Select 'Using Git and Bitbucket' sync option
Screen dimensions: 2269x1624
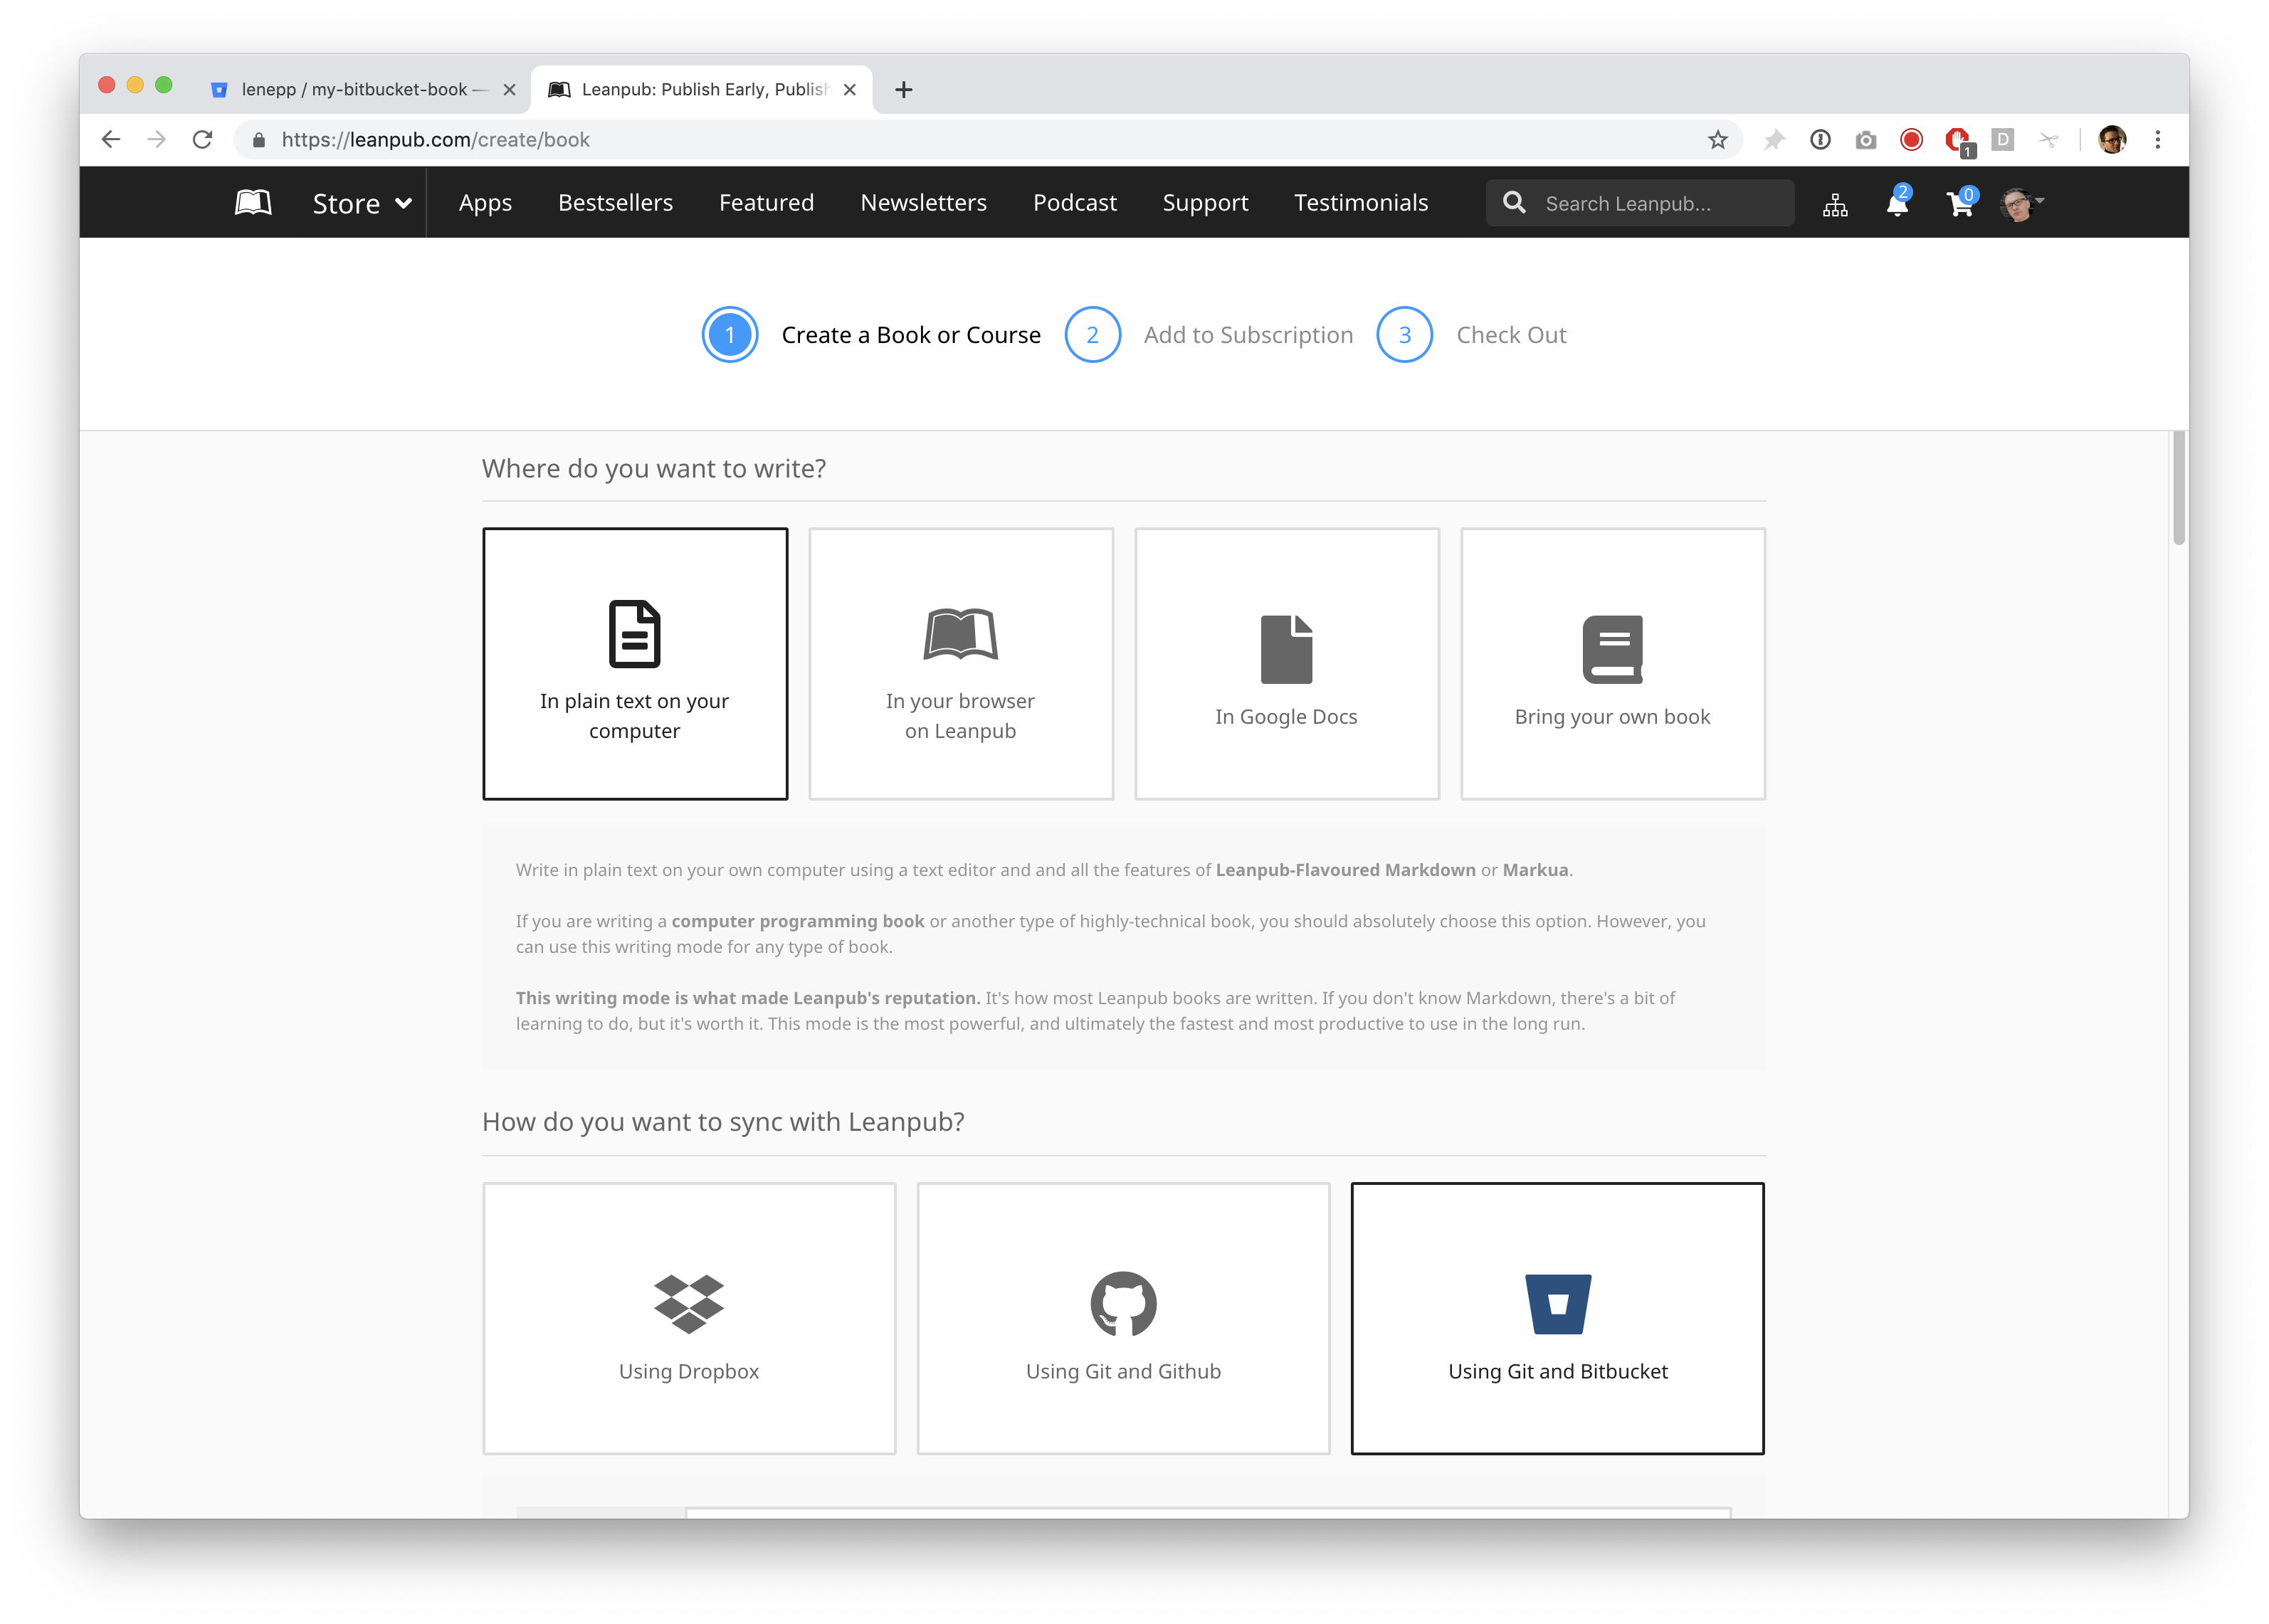click(x=1557, y=1318)
